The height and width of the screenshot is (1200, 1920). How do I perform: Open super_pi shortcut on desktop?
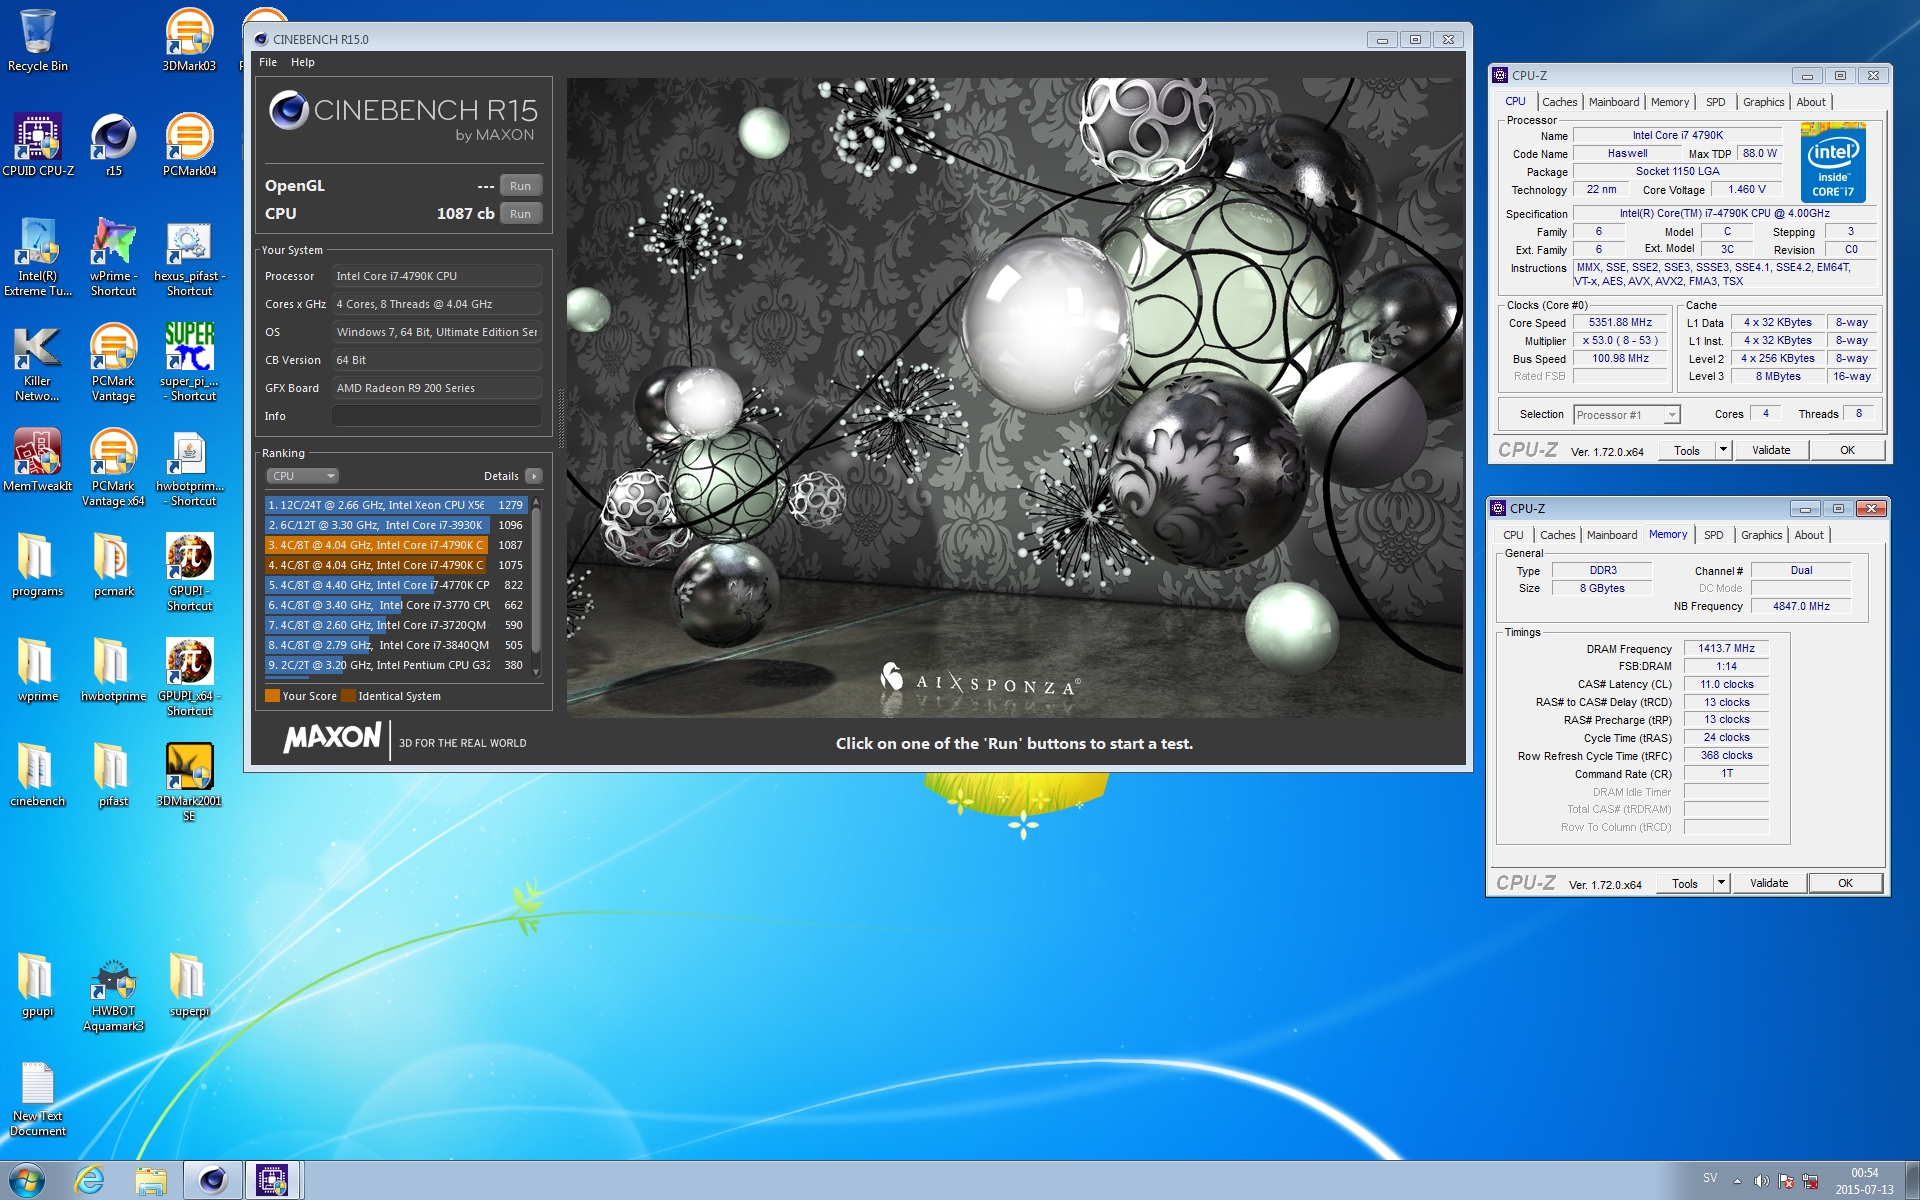[189, 362]
